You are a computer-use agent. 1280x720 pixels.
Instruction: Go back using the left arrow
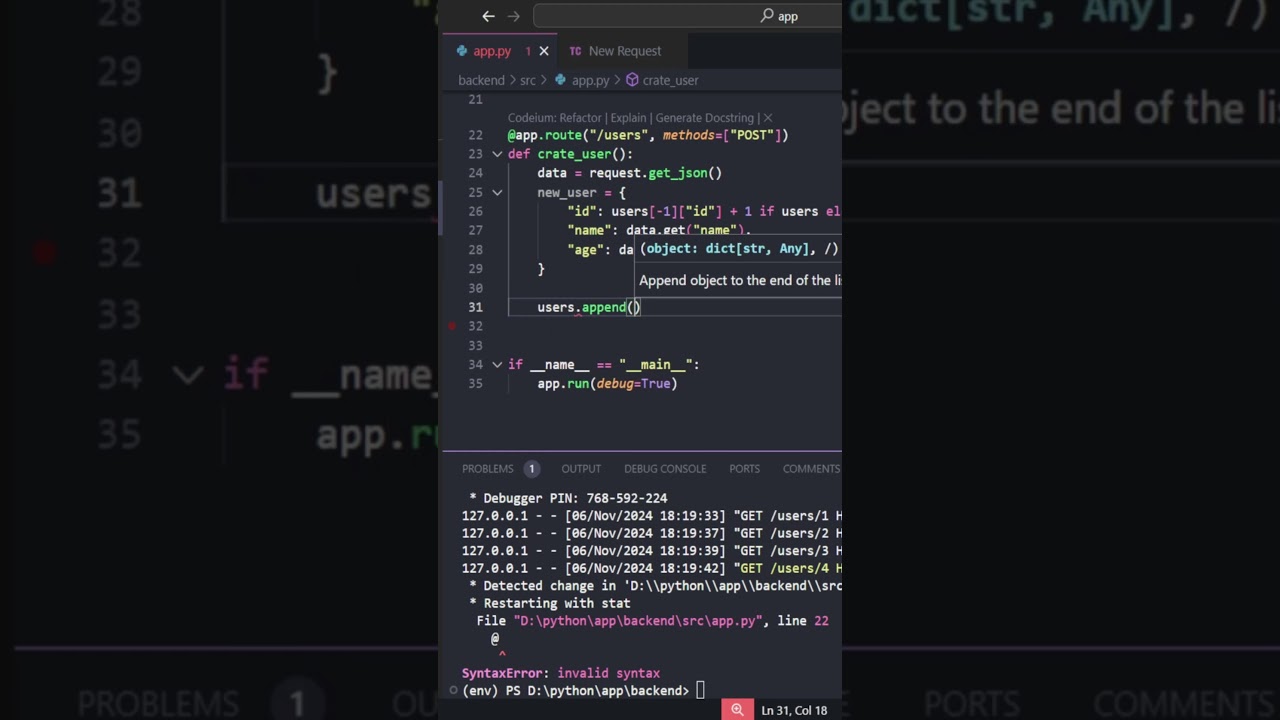488,16
